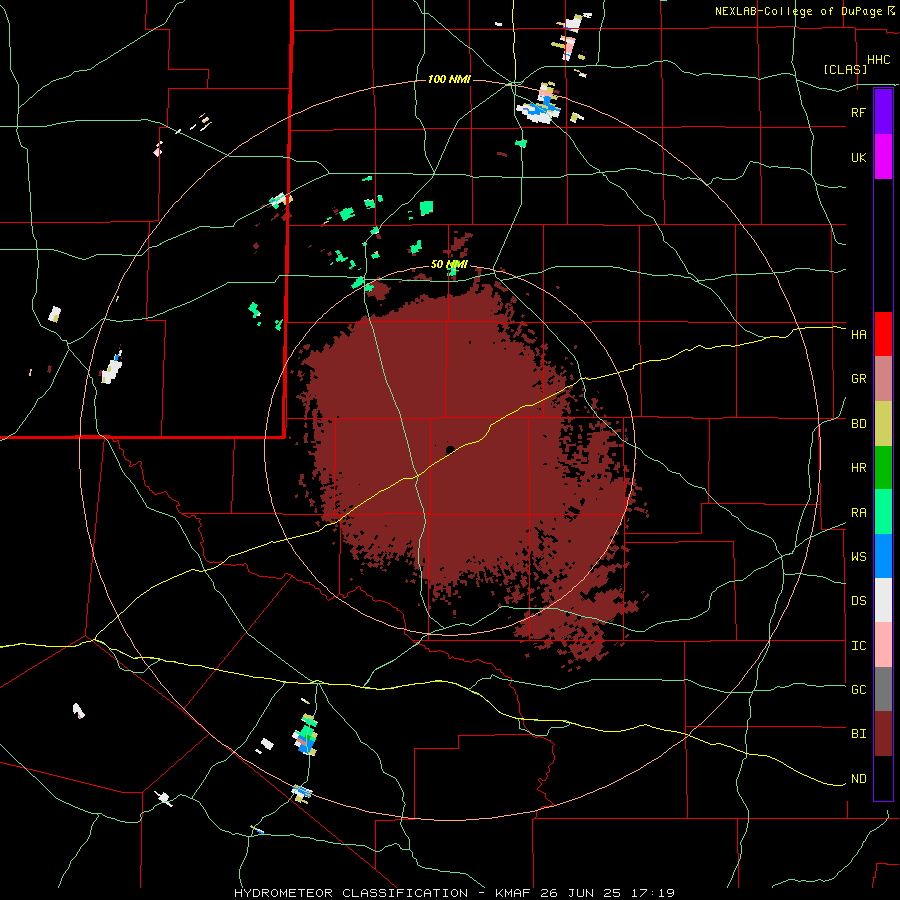Click the DS legend label

tap(858, 601)
